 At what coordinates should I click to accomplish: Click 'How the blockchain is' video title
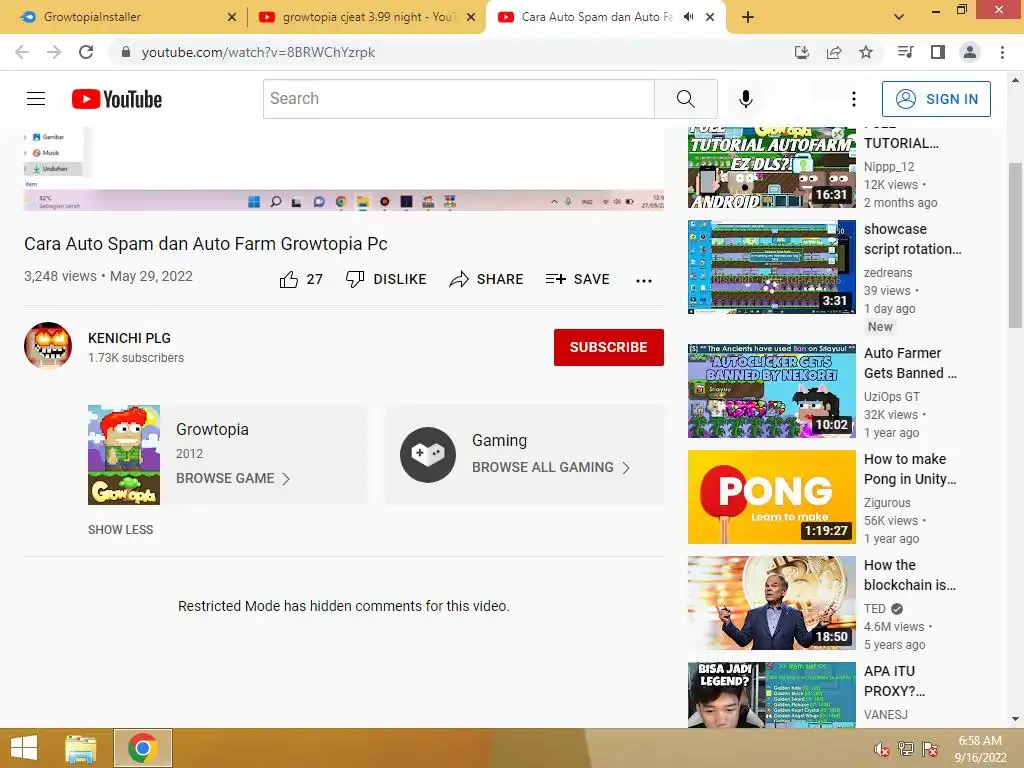tap(909, 575)
